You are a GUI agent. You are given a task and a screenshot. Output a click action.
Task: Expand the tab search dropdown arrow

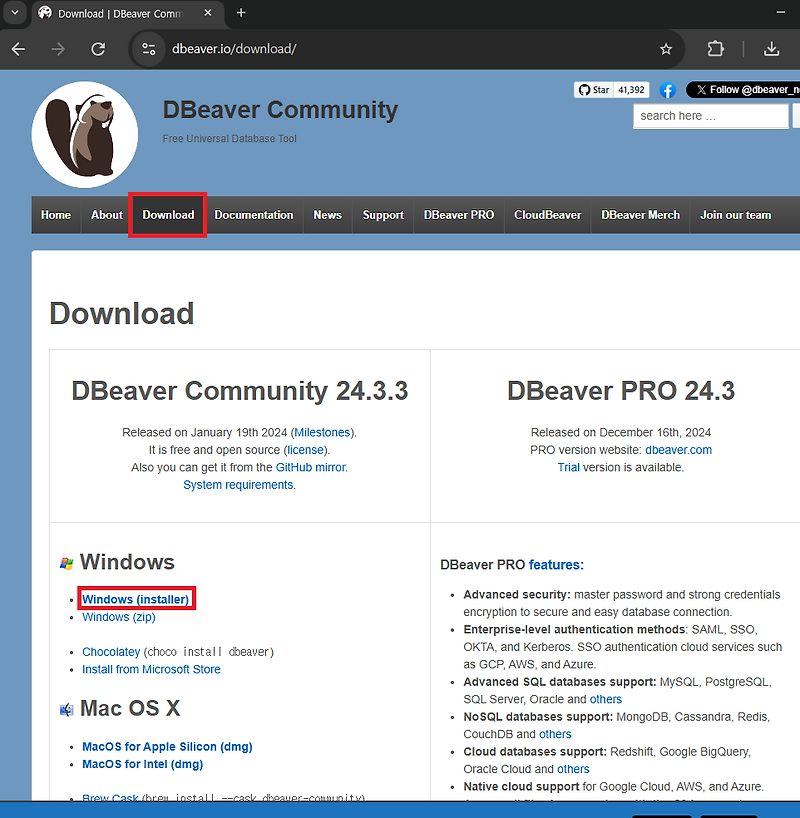point(15,13)
